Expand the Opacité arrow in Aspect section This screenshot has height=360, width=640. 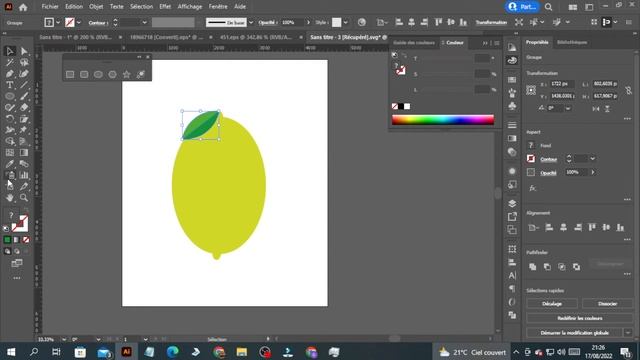click(x=593, y=172)
